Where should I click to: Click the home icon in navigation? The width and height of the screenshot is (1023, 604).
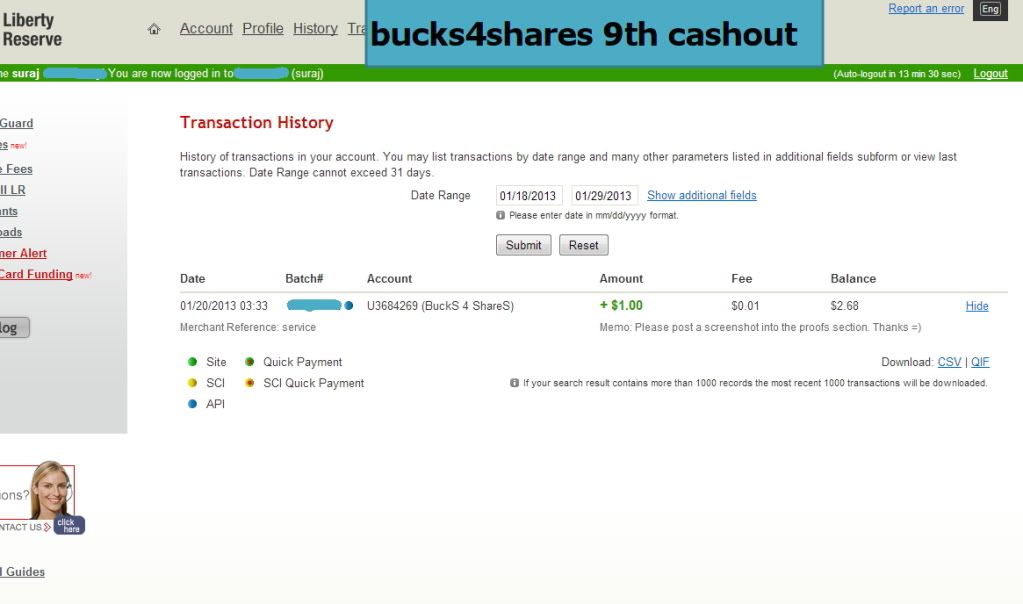(154, 29)
